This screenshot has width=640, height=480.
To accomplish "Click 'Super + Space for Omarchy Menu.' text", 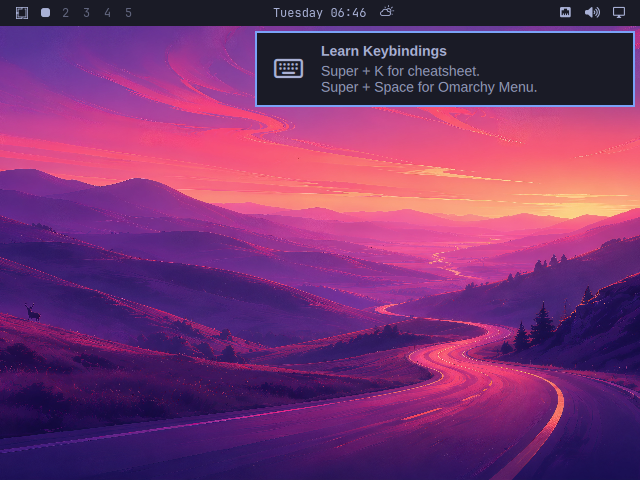I will pyautogui.click(x=429, y=87).
